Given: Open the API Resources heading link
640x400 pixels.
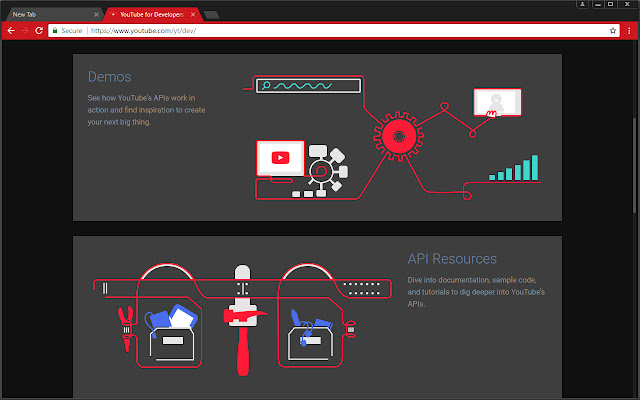Looking at the screenshot, I should (452, 259).
